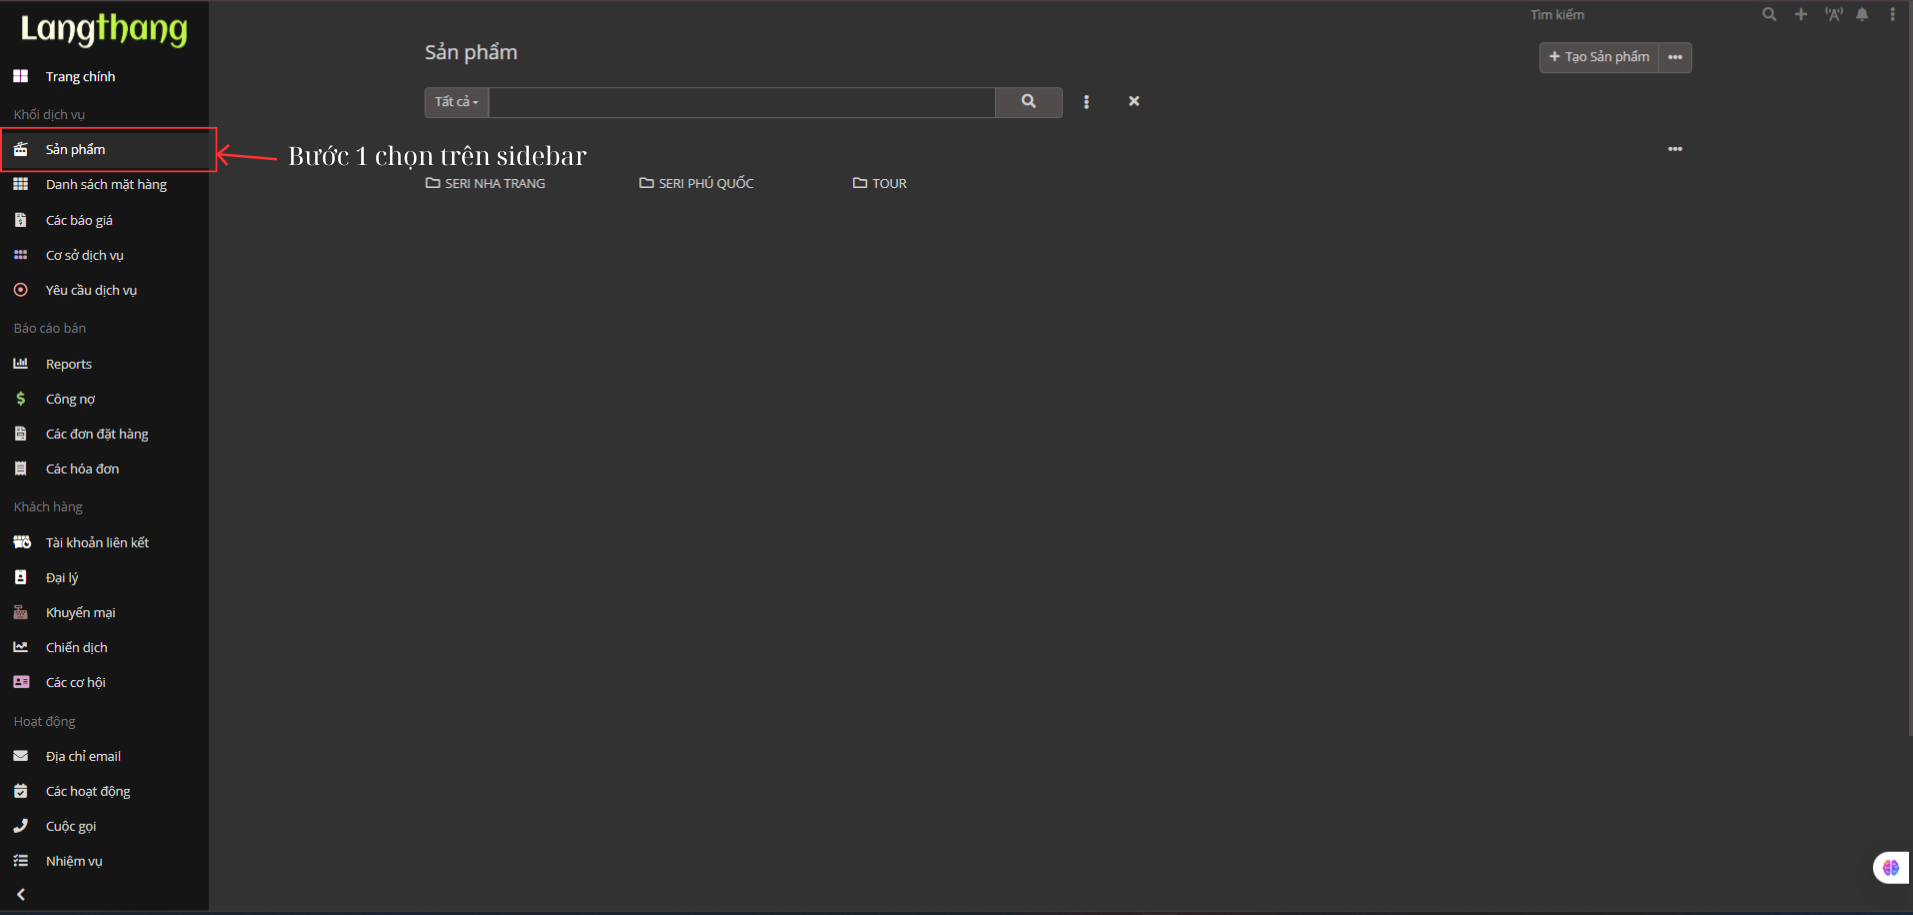This screenshot has width=1913, height=915.
Task: Go to Danh sách mặt hàng in sidebar
Action: [x=106, y=185]
